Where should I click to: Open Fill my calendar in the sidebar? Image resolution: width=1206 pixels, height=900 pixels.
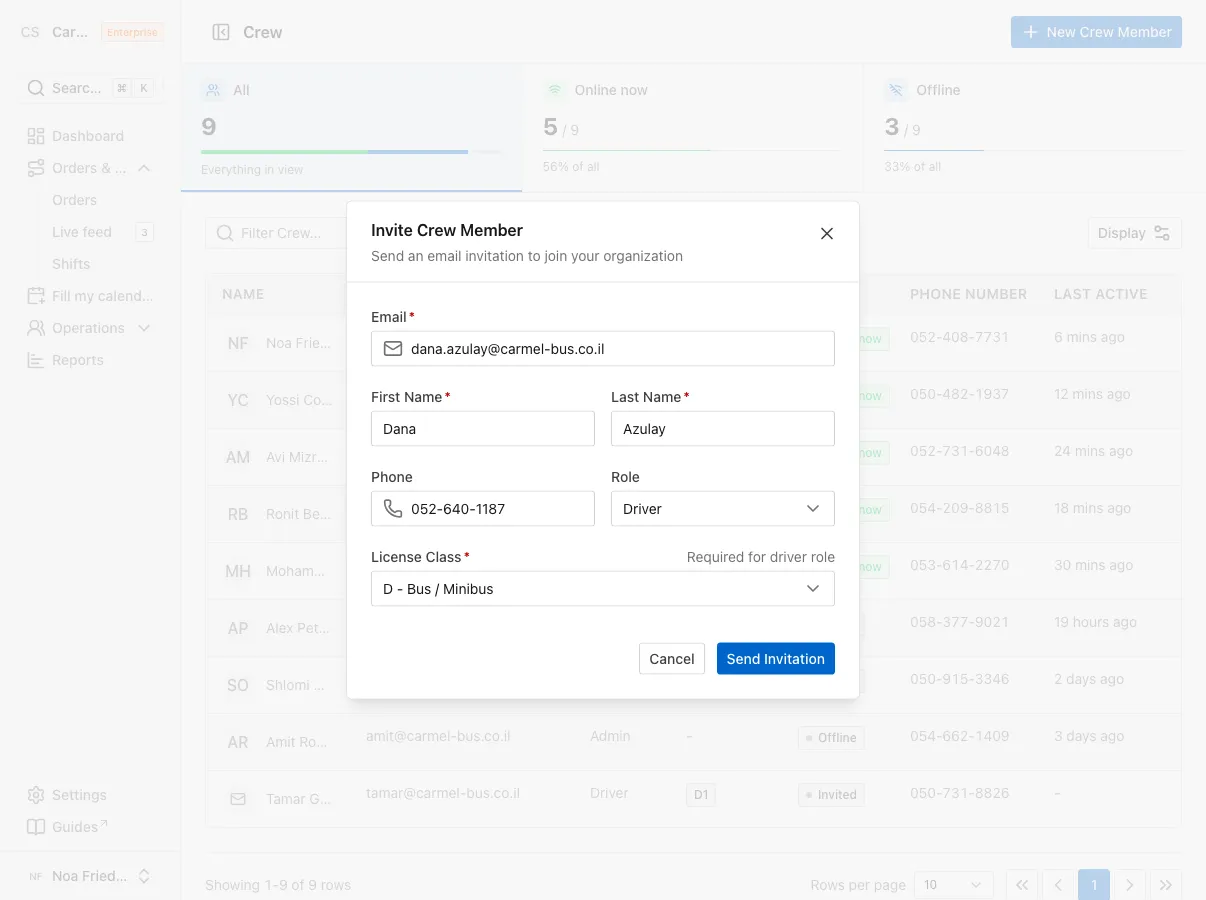tap(90, 296)
